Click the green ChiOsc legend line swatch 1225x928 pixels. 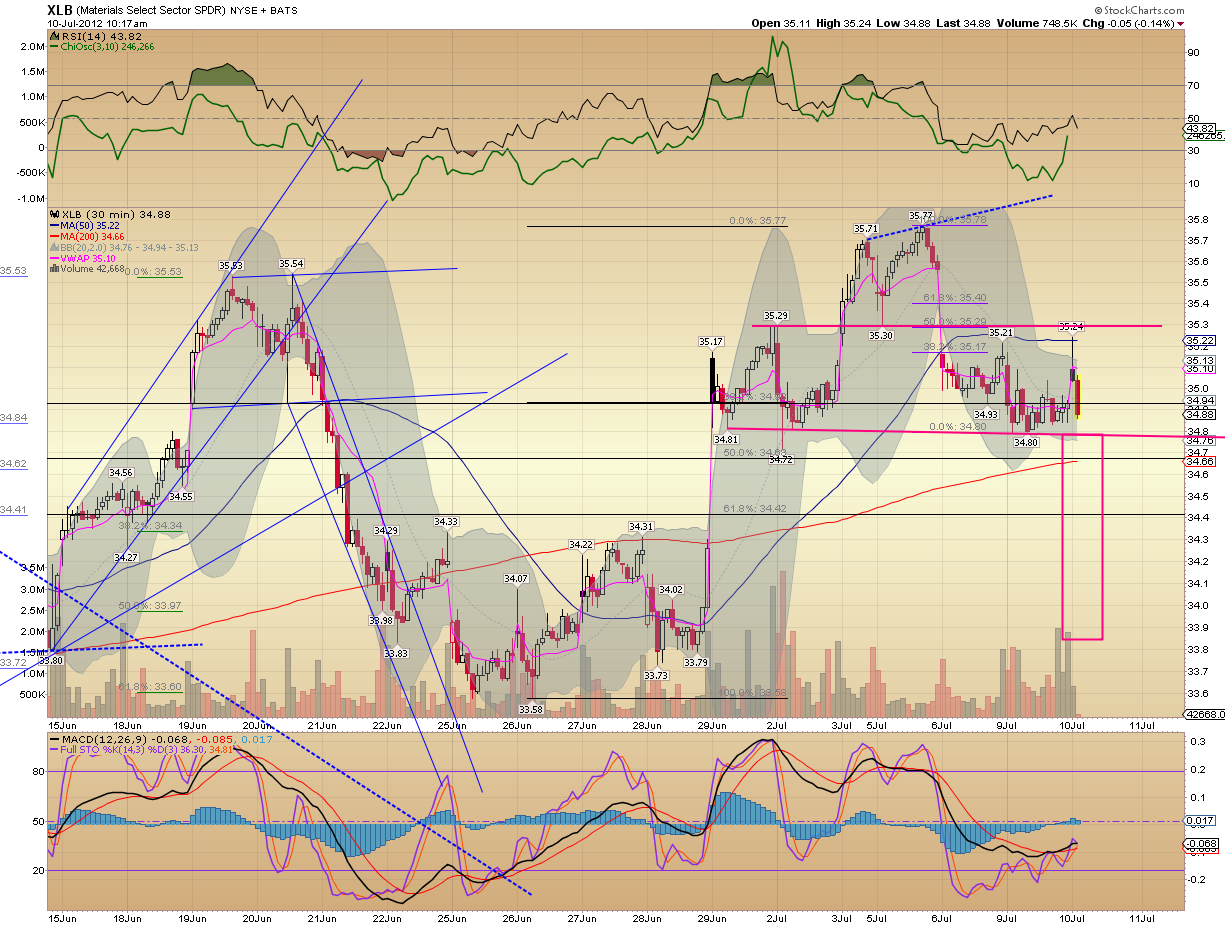[x=54, y=44]
